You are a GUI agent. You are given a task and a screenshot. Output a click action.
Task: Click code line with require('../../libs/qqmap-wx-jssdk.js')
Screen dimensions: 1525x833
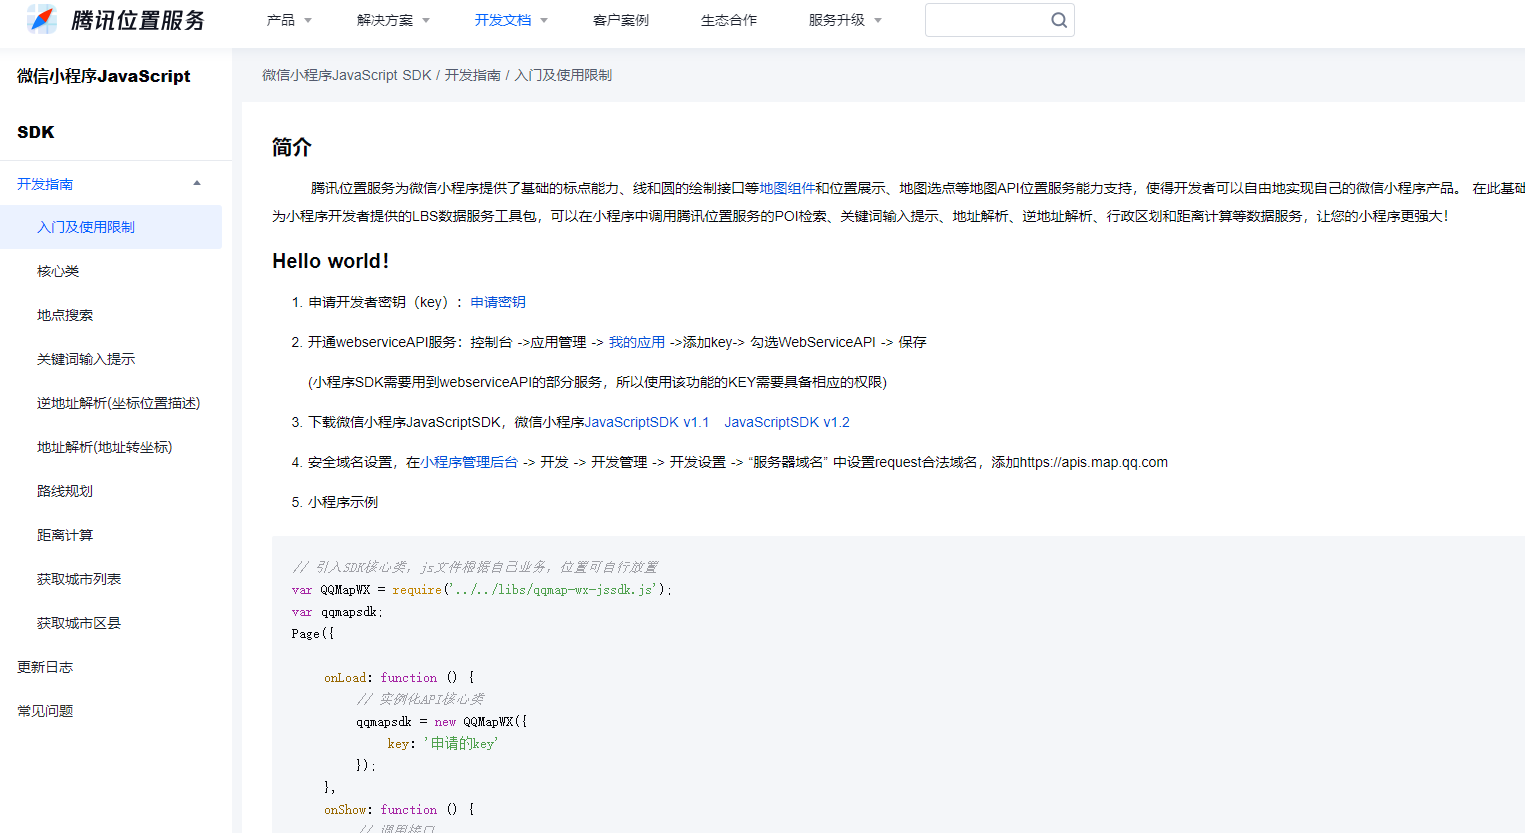(x=482, y=590)
